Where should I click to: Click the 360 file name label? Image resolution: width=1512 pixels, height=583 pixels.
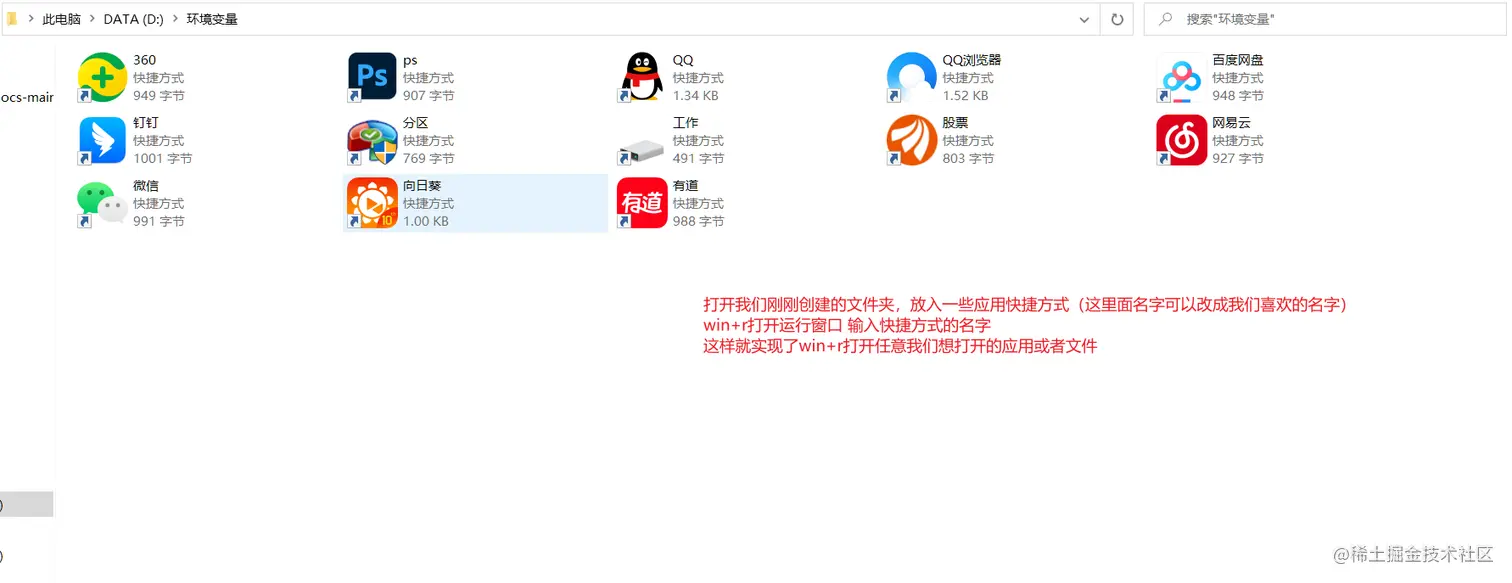coord(144,60)
